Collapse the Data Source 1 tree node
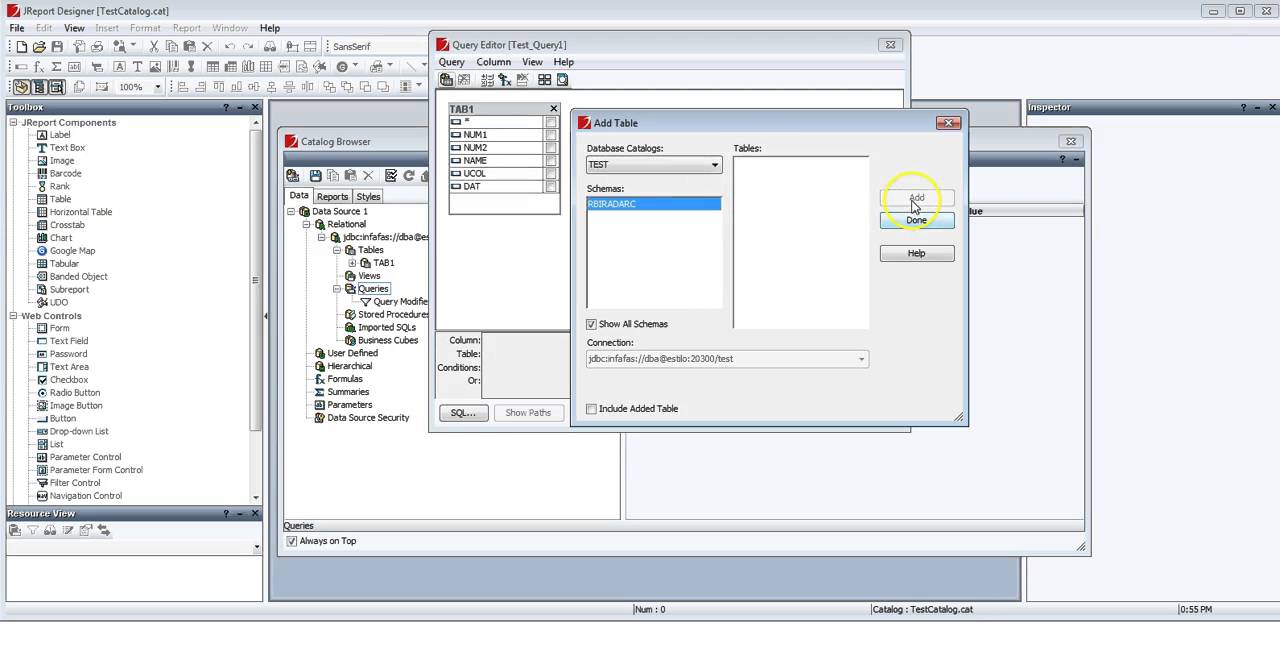Screen dimensions: 1280x648 [292, 212]
